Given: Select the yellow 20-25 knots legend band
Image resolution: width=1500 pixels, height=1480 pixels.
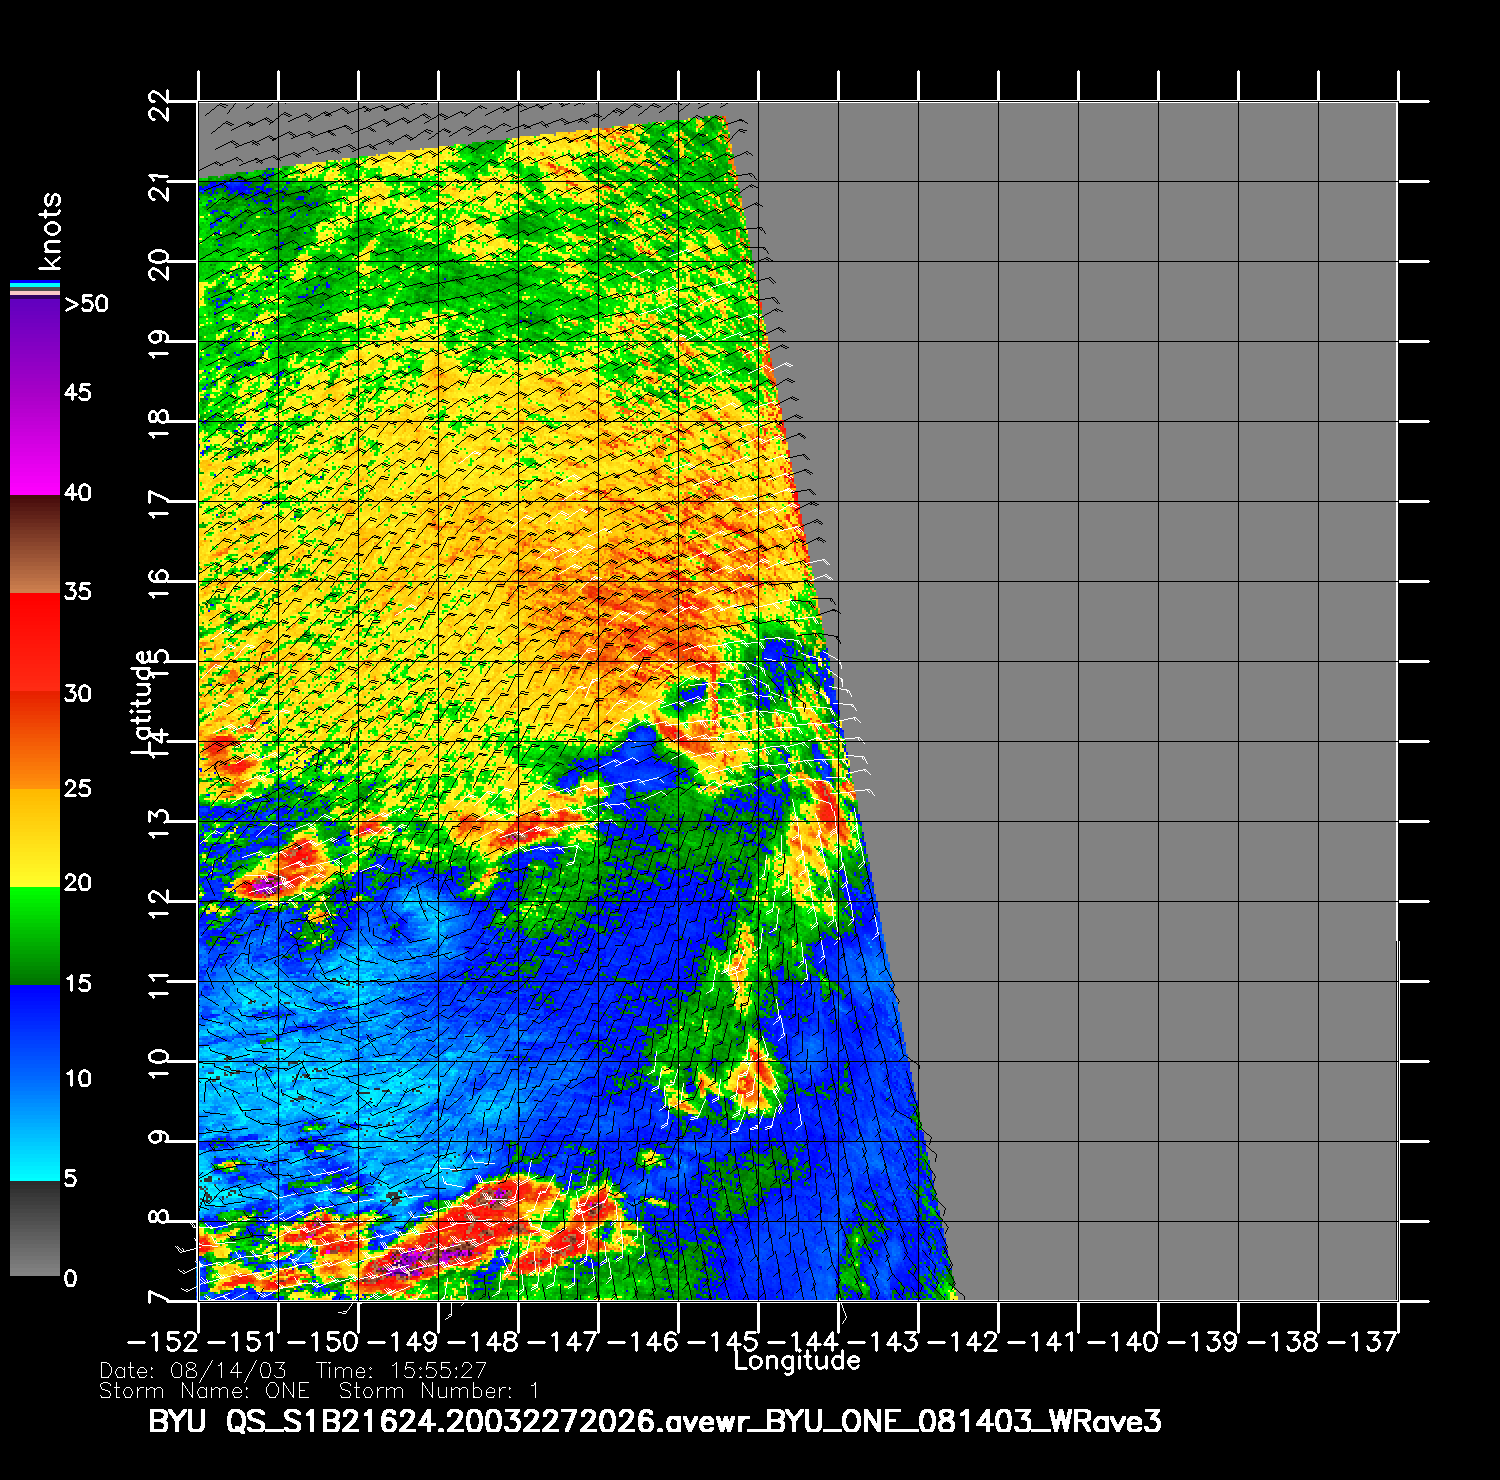Looking at the screenshot, I should tap(35, 837).
